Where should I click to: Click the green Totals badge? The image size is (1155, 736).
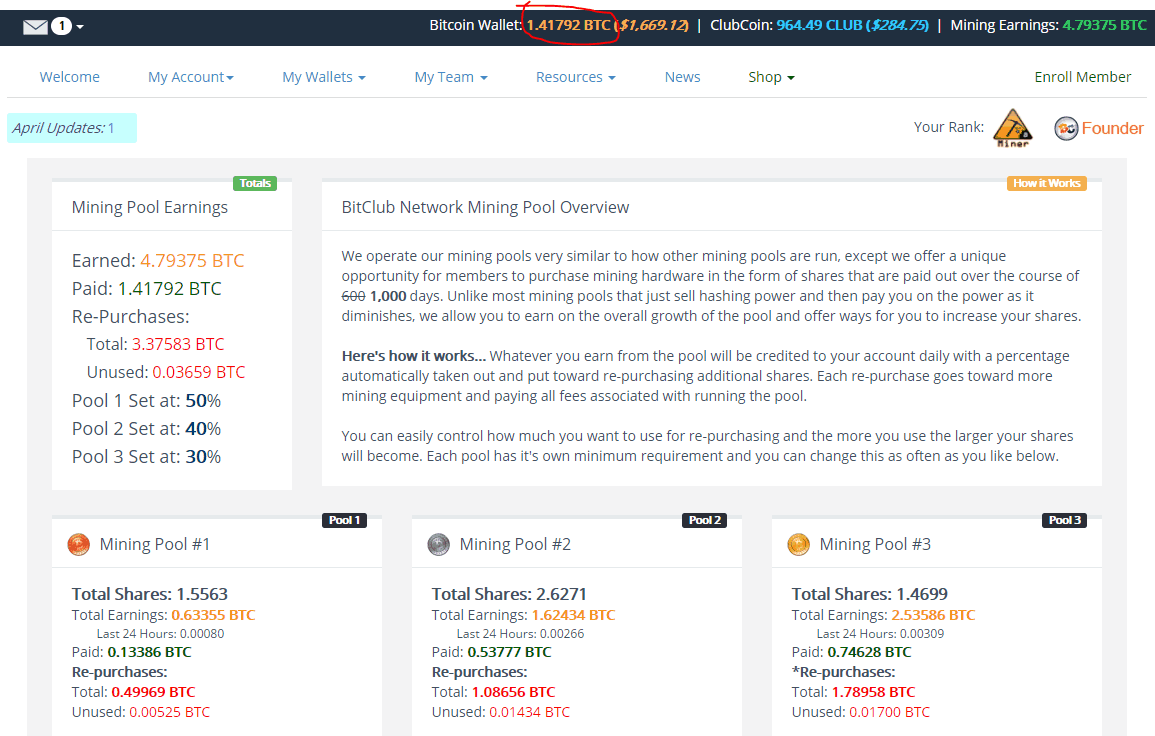[255, 183]
